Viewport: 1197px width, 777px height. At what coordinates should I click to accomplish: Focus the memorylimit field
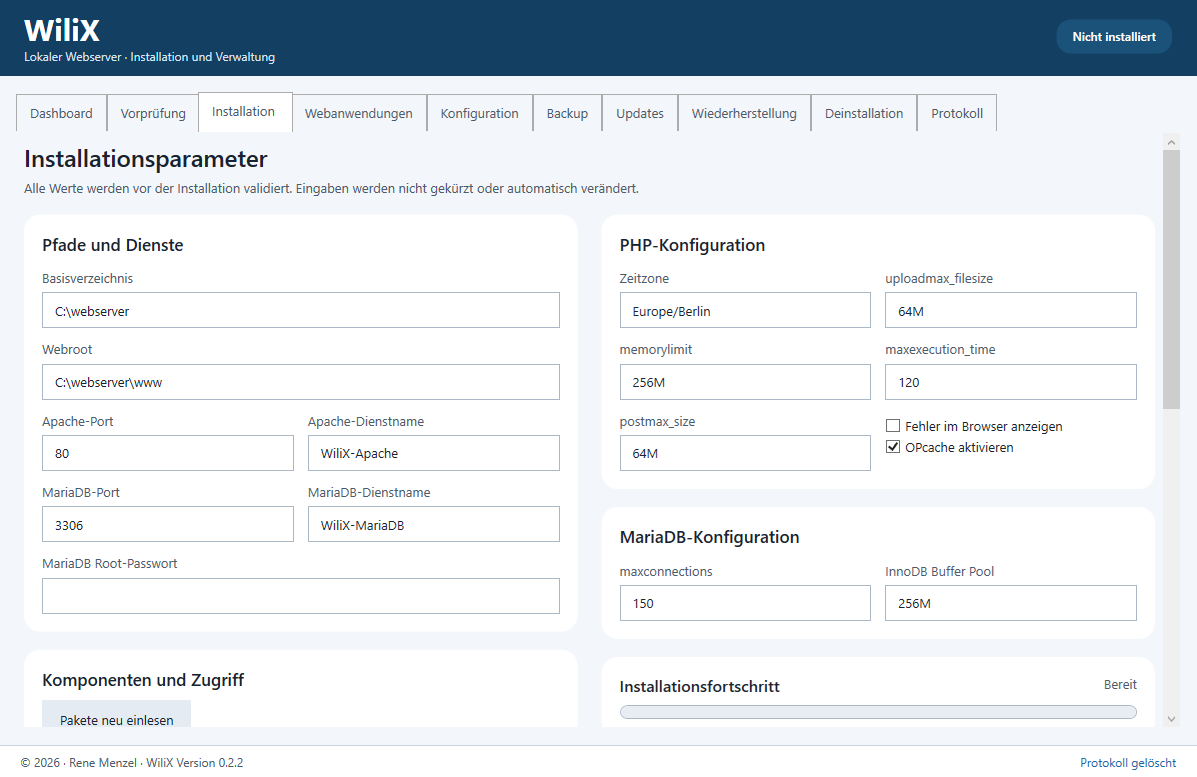point(745,382)
